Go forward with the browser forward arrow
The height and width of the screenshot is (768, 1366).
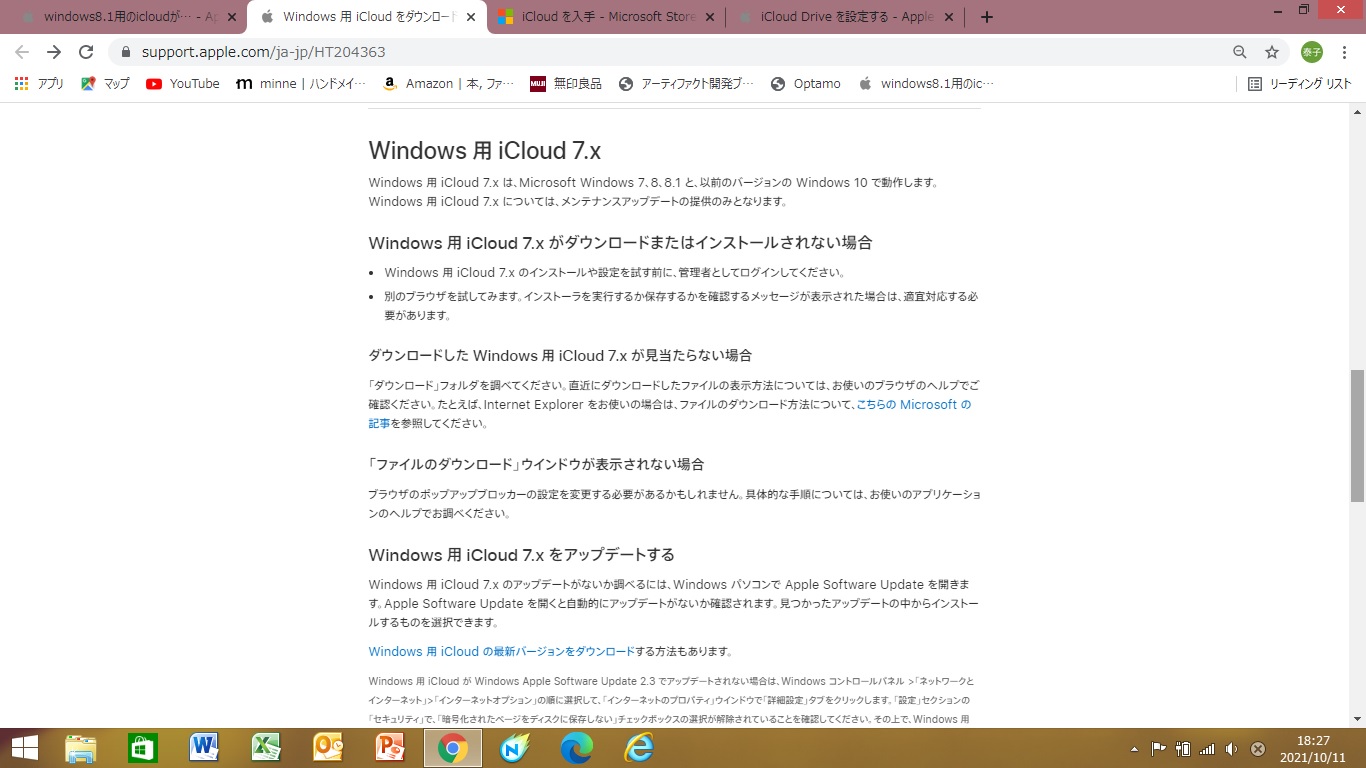tap(54, 52)
